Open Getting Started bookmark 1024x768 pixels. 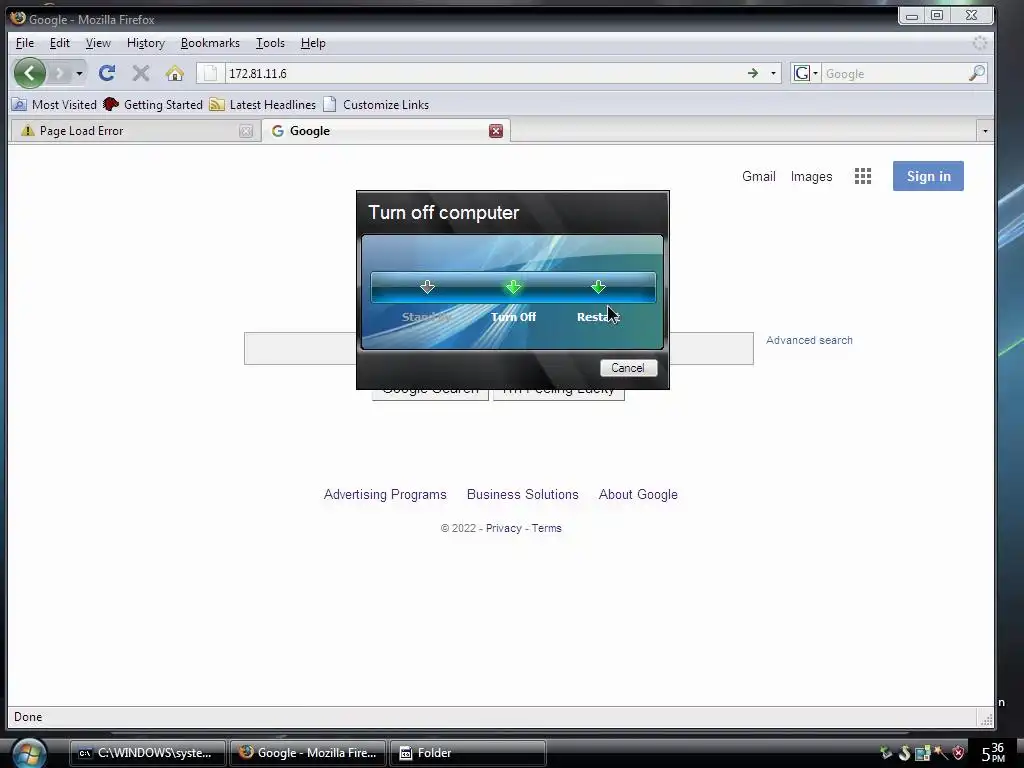tap(153, 104)
